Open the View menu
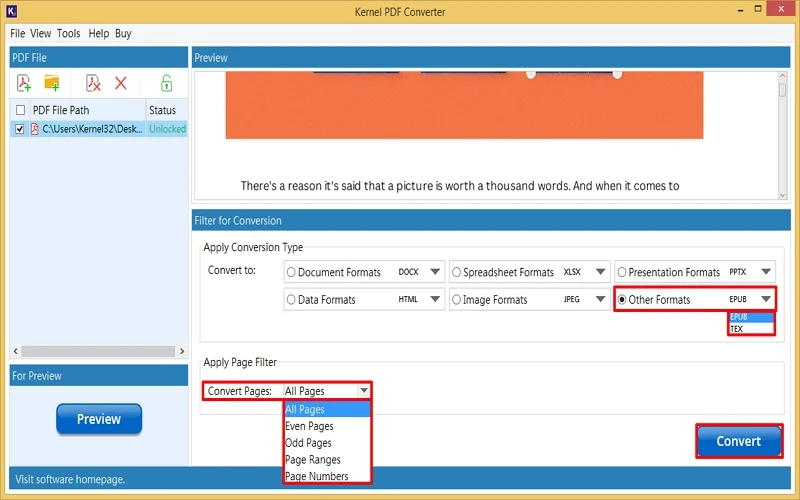Image resolution: width=800 pixels, height=500 pixels. [40, 34]
